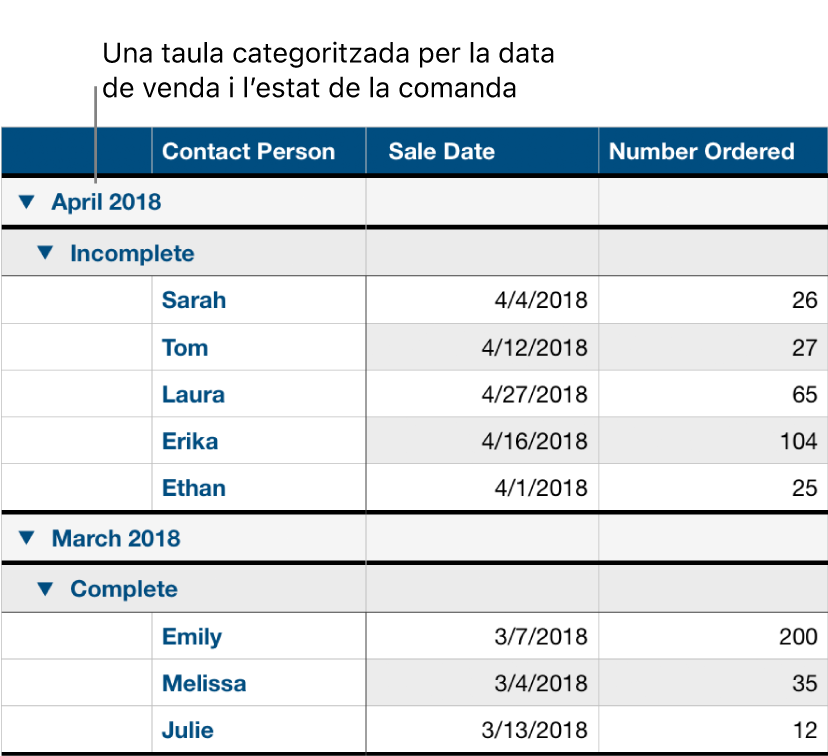828x756 pixels.
Task: Click the Sarah contact link
Action: pos(194,300)
